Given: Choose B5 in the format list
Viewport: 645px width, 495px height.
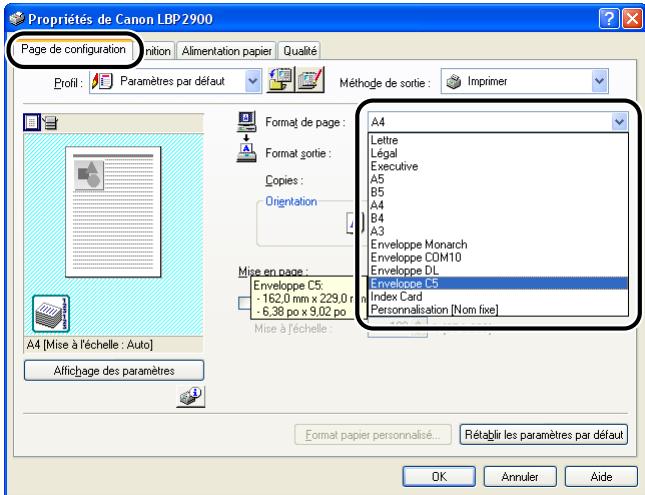Looking at the screenshot, I should 498,192.
